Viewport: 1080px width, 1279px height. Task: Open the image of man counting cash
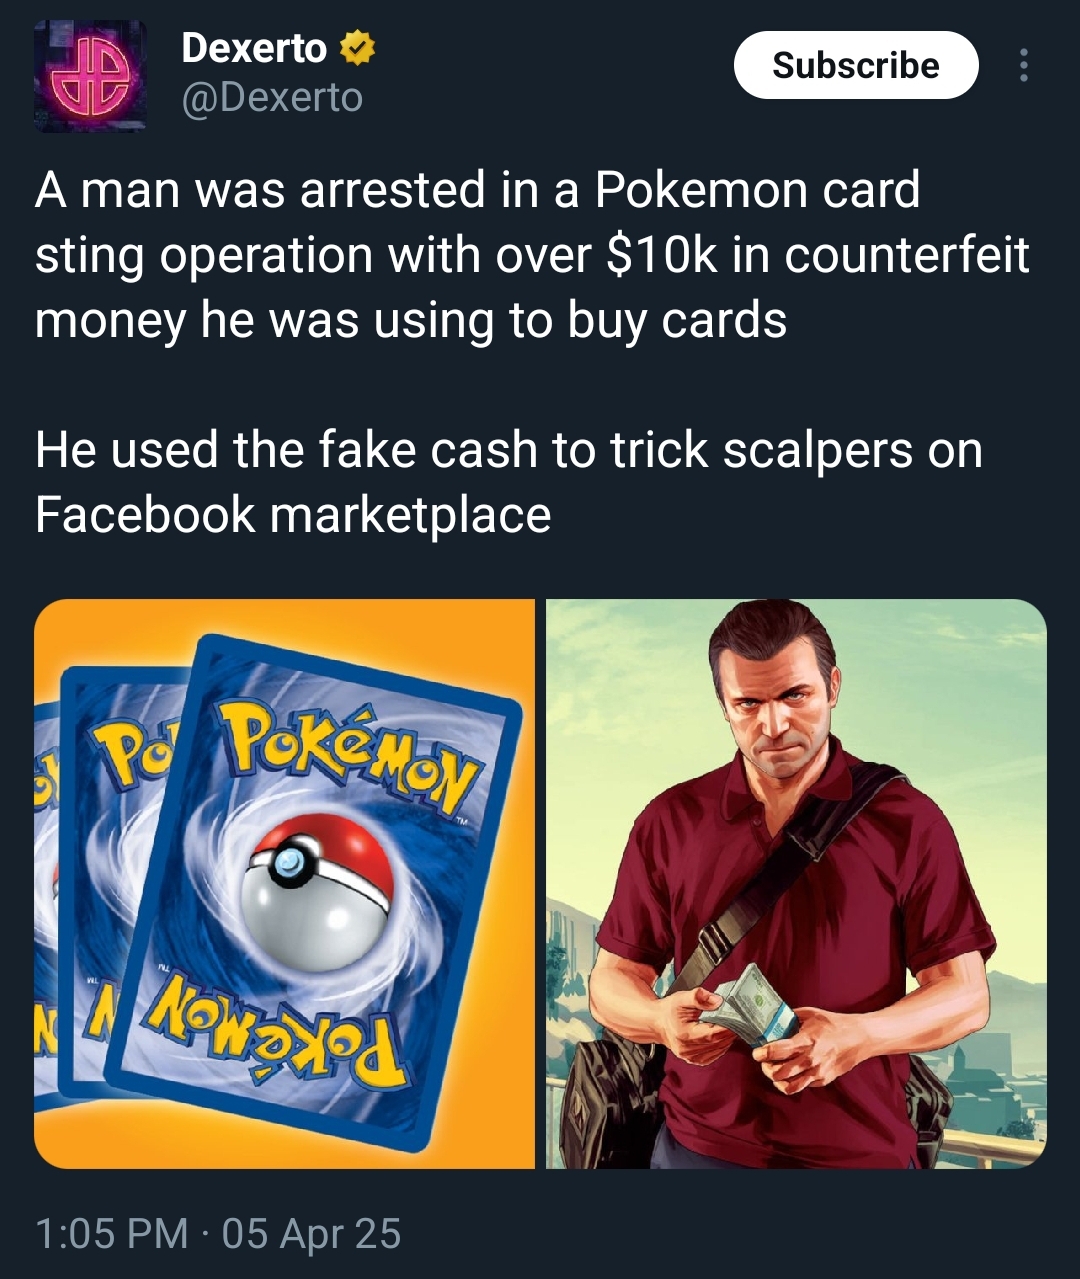(796, 884)
